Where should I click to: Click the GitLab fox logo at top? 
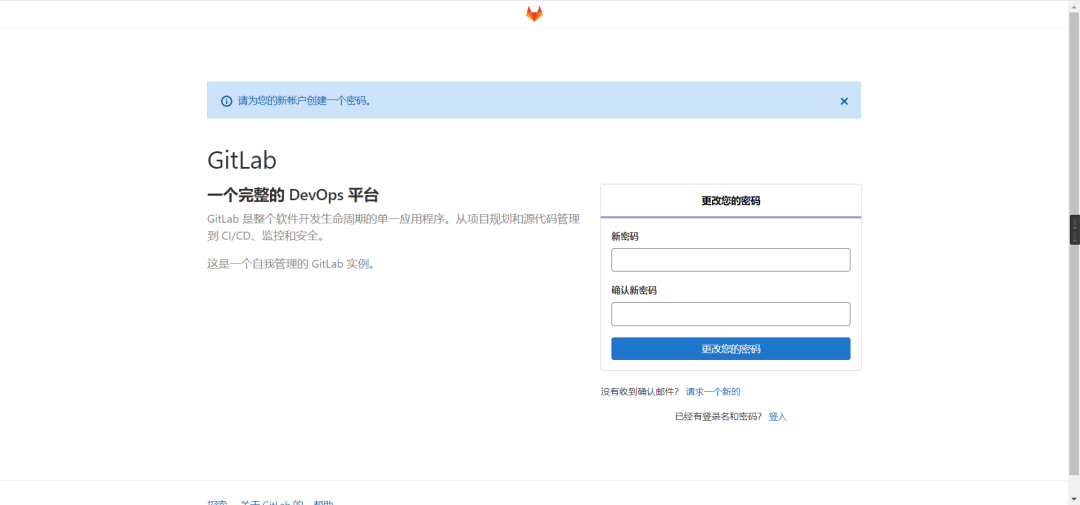tap(534, 14)
